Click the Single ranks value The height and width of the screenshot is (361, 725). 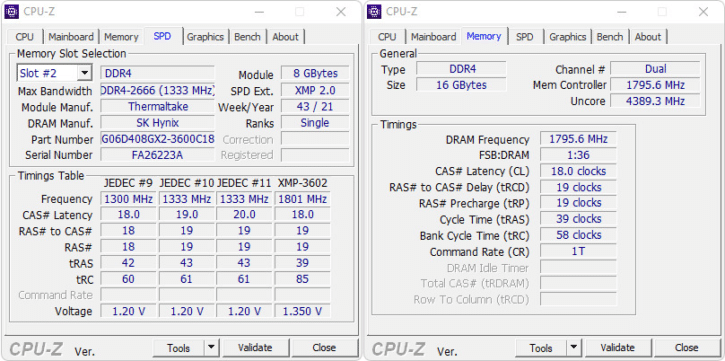tap(315, 123)
